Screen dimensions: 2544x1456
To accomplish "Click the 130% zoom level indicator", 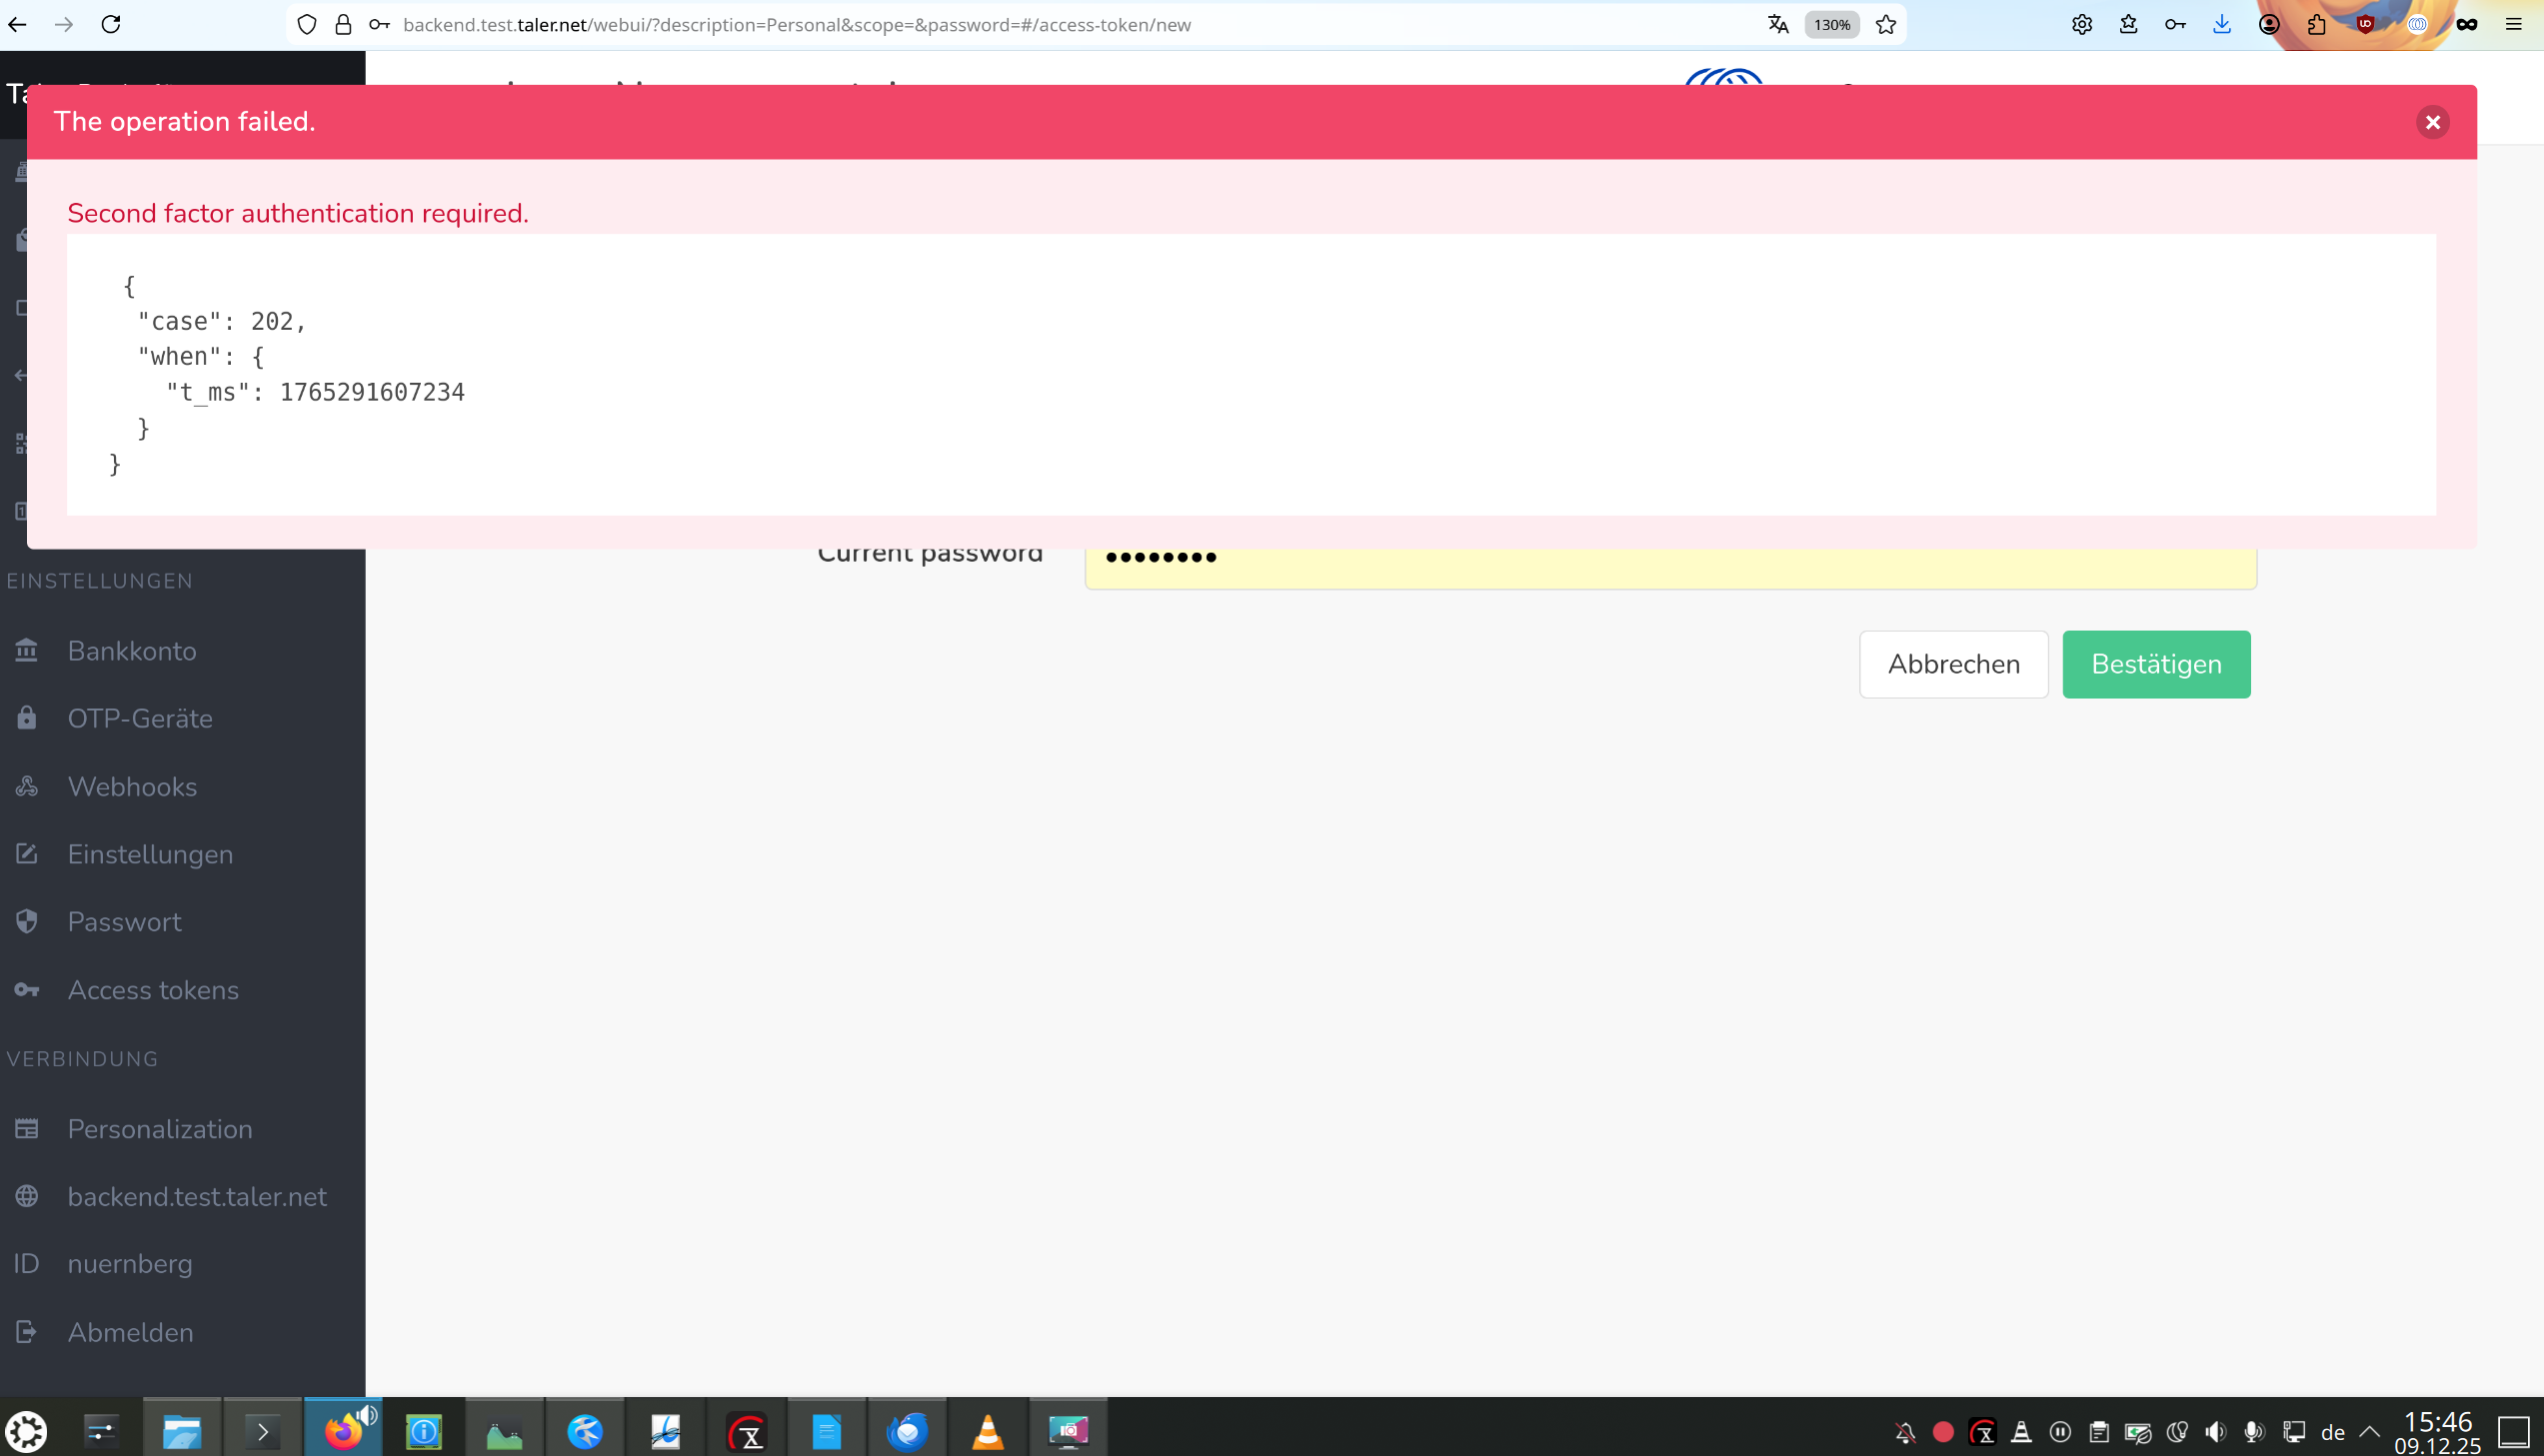I will [x=1831, y=25].
